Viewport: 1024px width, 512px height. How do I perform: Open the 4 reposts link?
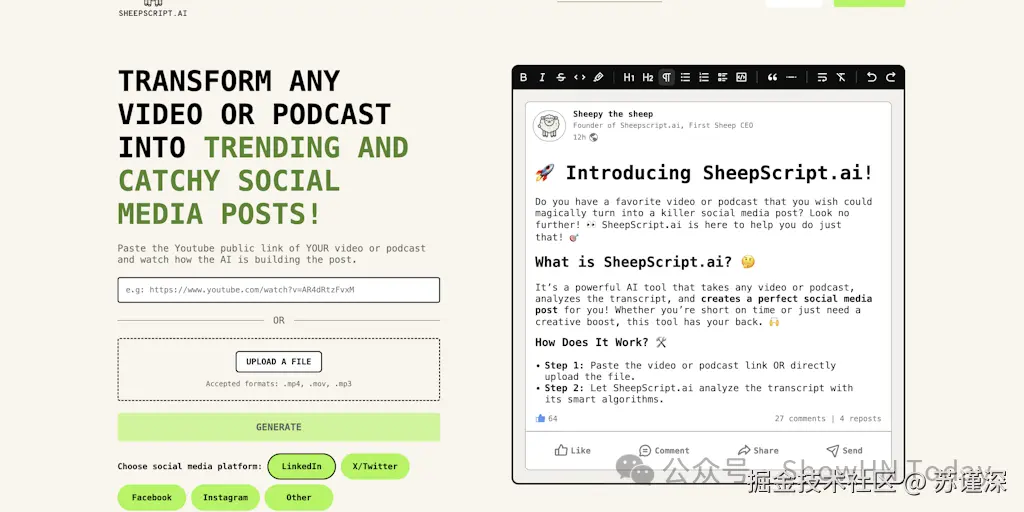860,419
